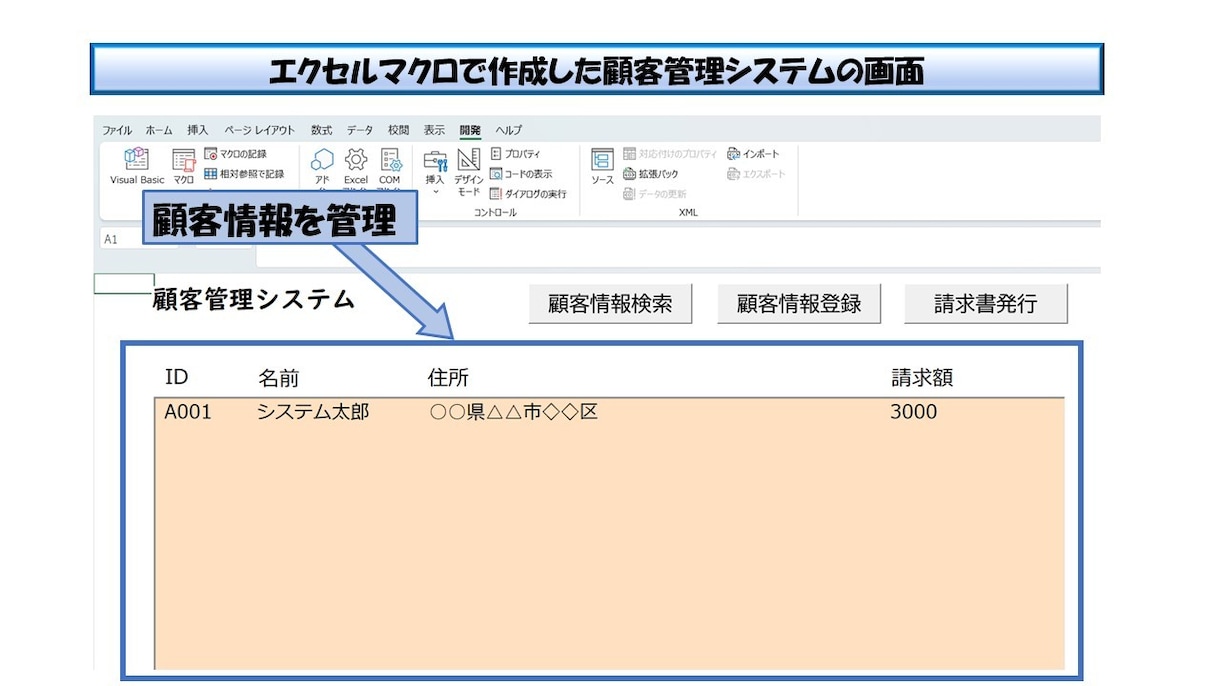Select the active cell A1
Viewport: 1220px width, 686px height.
(x=124, y=282)
